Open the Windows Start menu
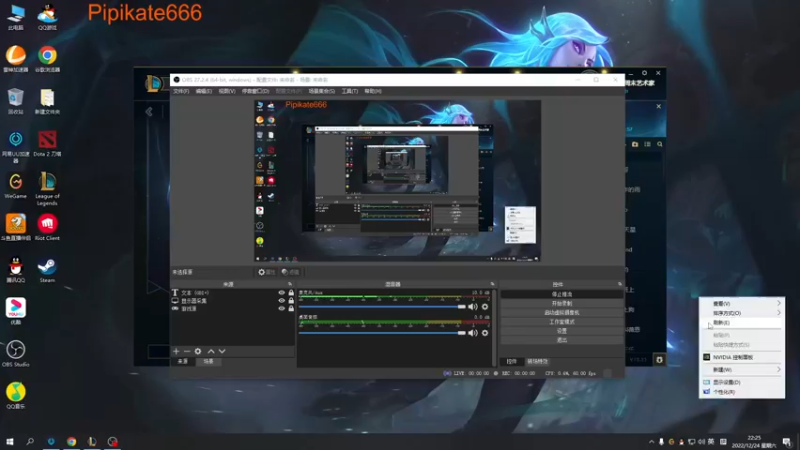 click(10, 441)
